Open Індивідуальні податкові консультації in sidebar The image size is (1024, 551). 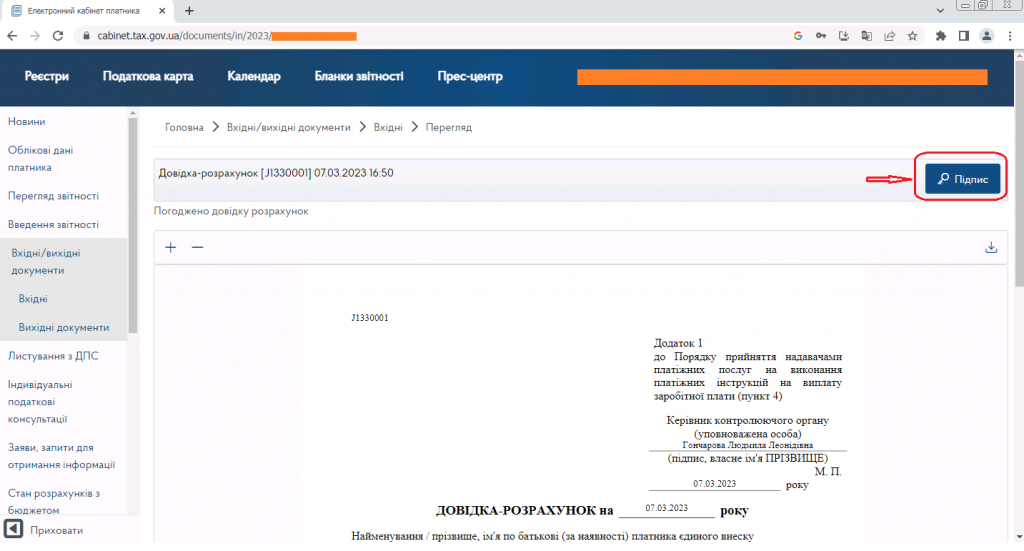tap(40, 401)
